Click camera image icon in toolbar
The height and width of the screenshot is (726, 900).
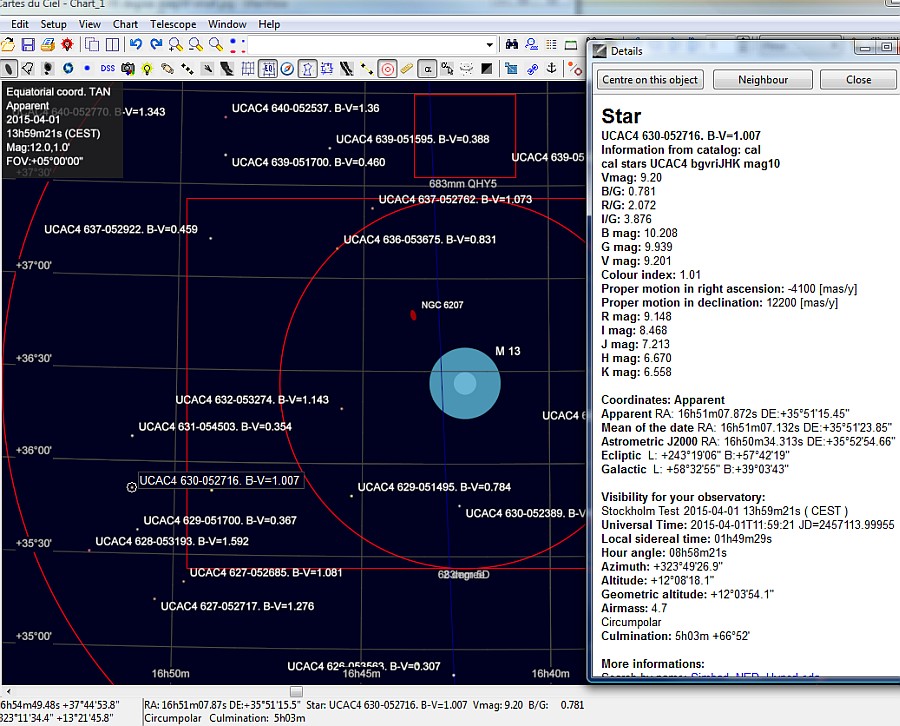127,69
